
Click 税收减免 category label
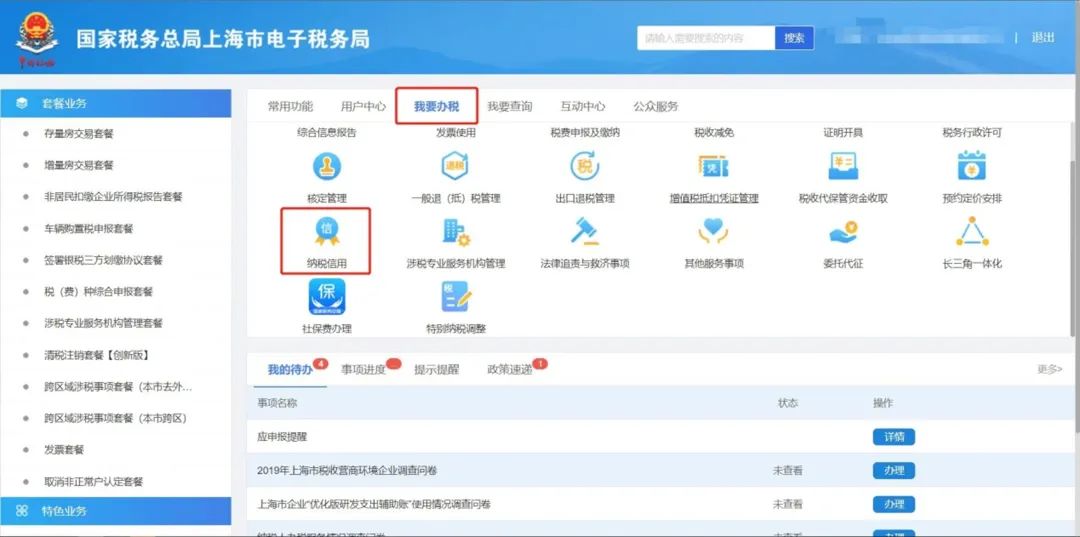point(714,132)
